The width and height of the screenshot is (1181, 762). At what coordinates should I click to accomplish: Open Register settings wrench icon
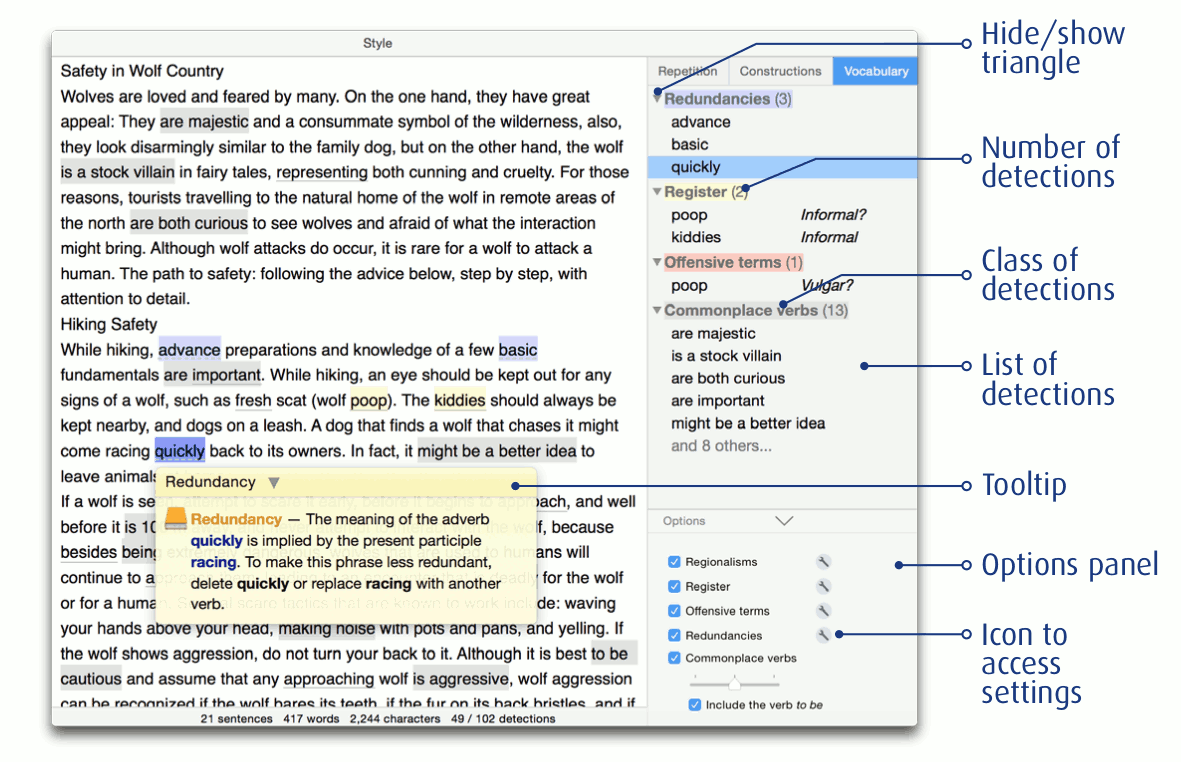[823, 587]
